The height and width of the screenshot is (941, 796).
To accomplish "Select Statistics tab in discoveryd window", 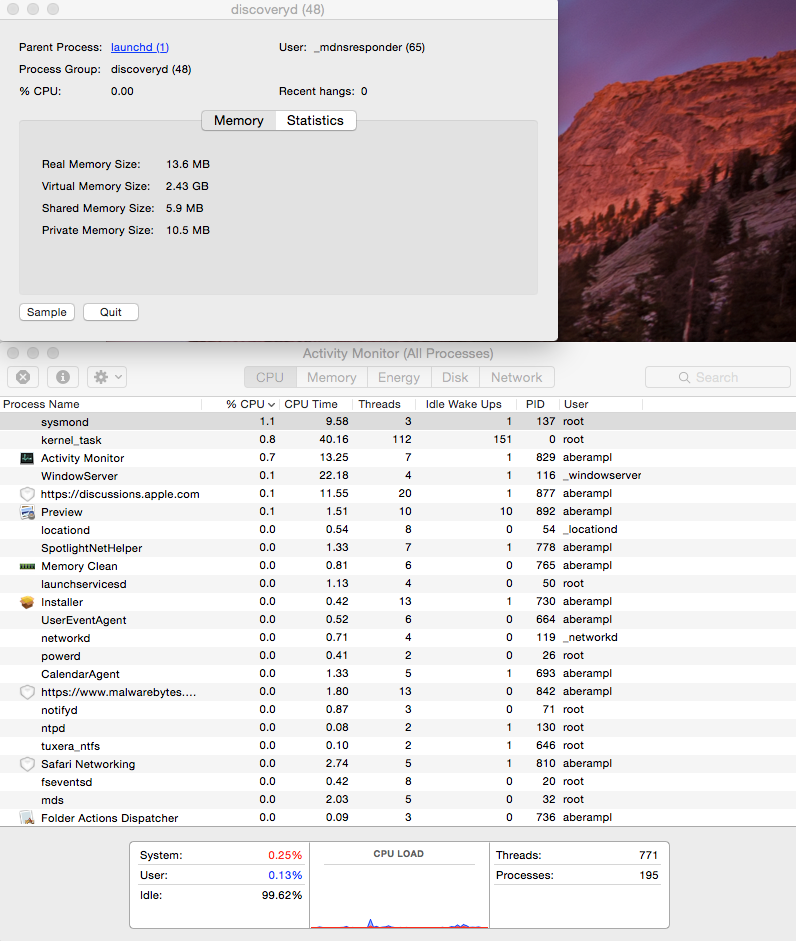I will [x=315, y=121].
